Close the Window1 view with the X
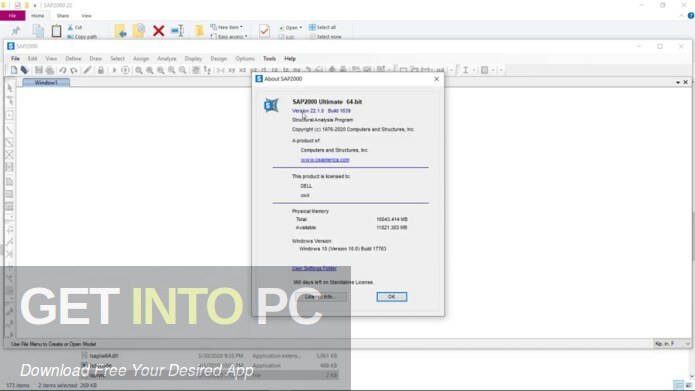The image size is (695, 391). 686,82
